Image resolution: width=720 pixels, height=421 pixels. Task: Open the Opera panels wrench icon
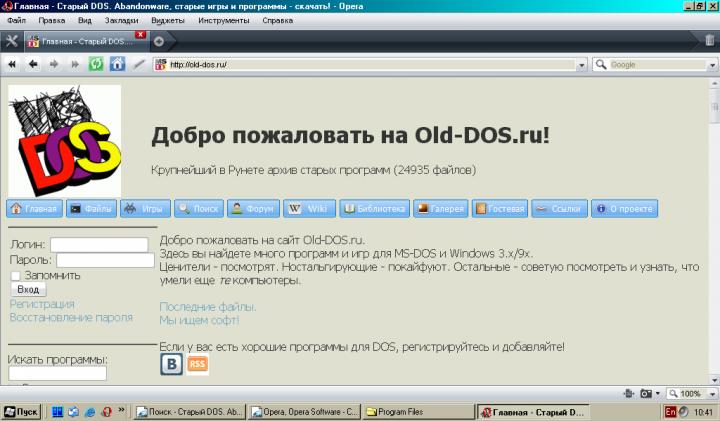coord(11,41)
